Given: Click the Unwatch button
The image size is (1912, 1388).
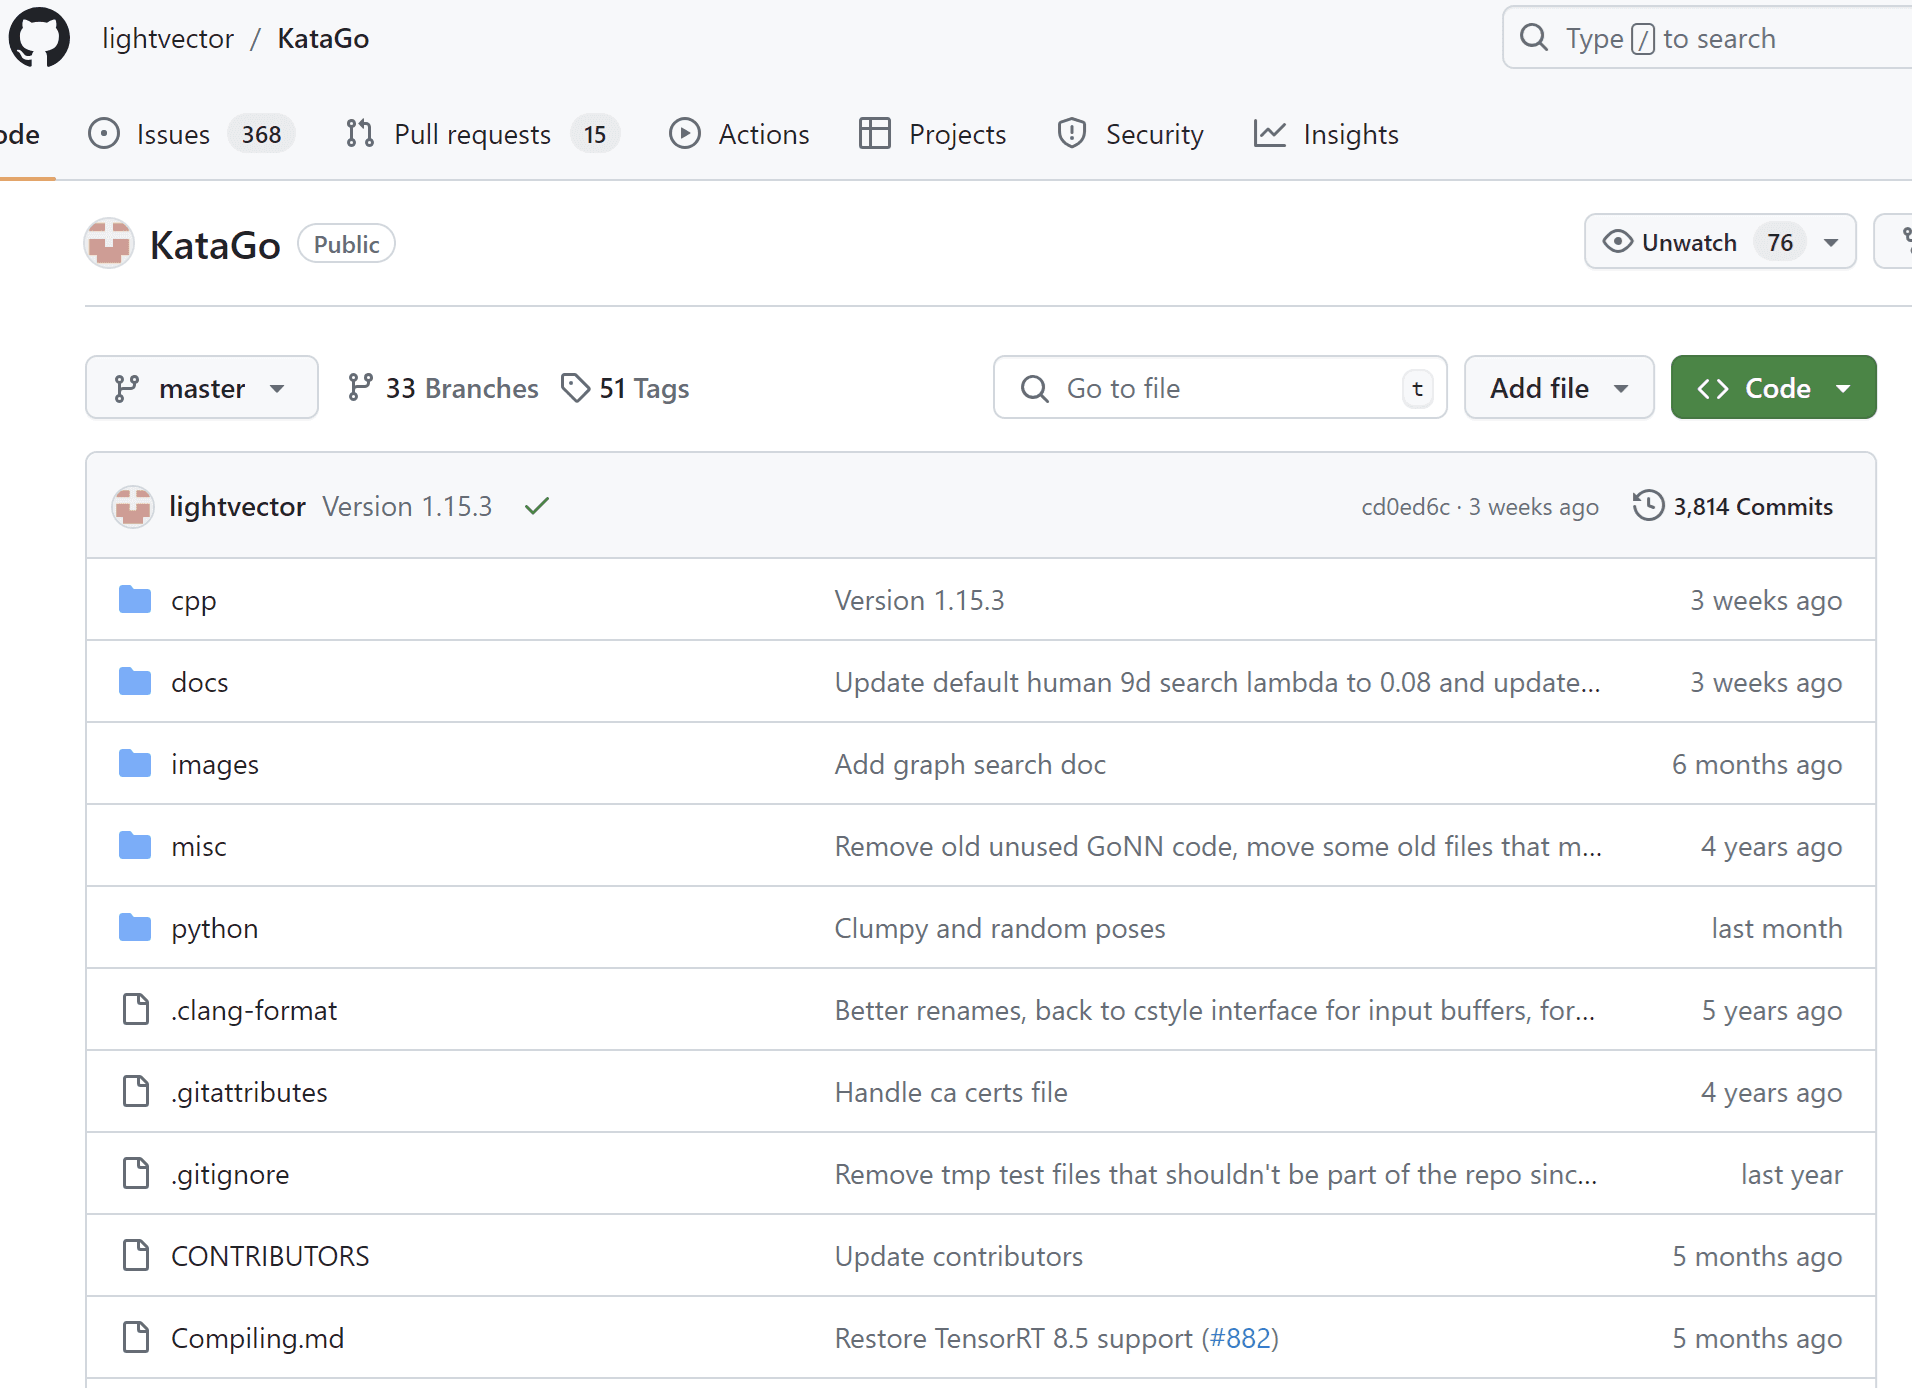Looking at the screenshot, I should tap(1720, 242).
